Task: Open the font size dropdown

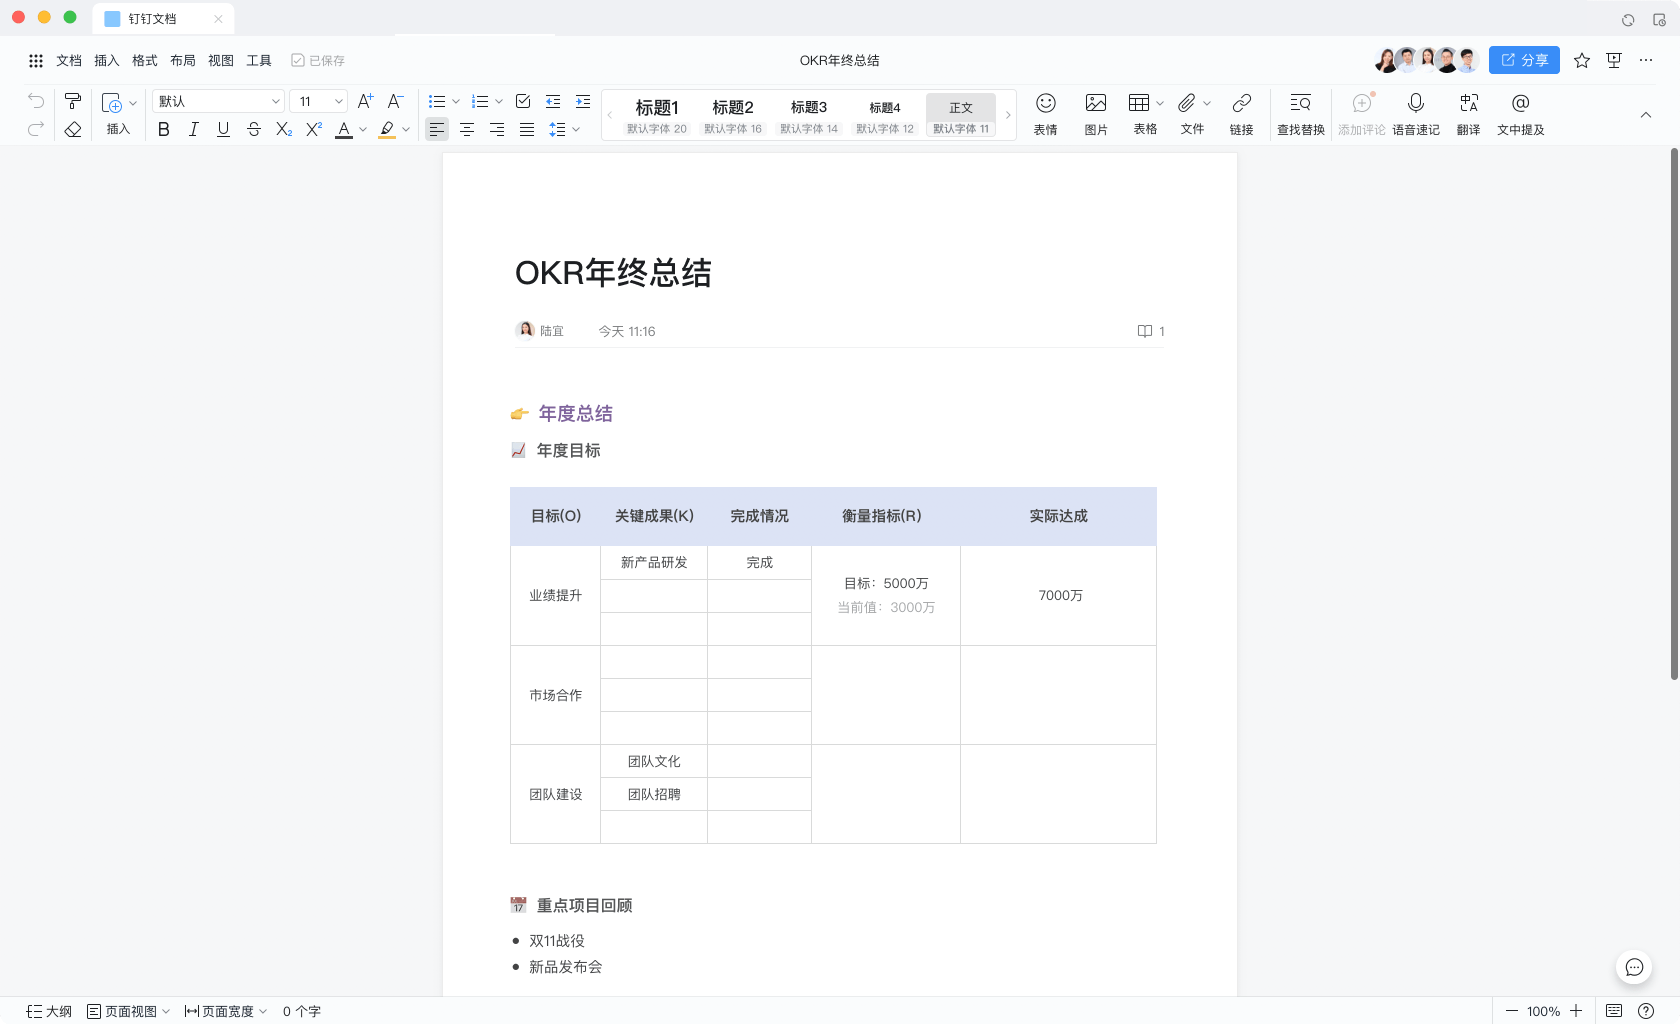Action: 317,101
